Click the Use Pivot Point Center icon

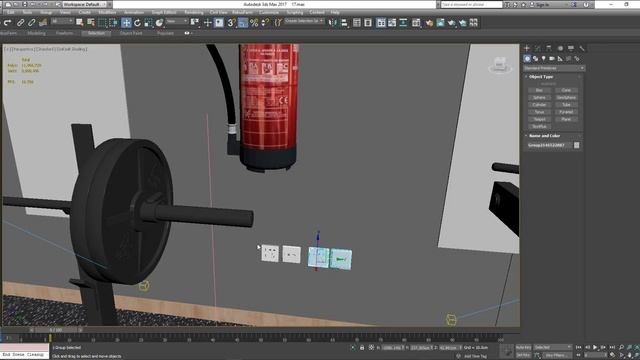click(195, 22)
